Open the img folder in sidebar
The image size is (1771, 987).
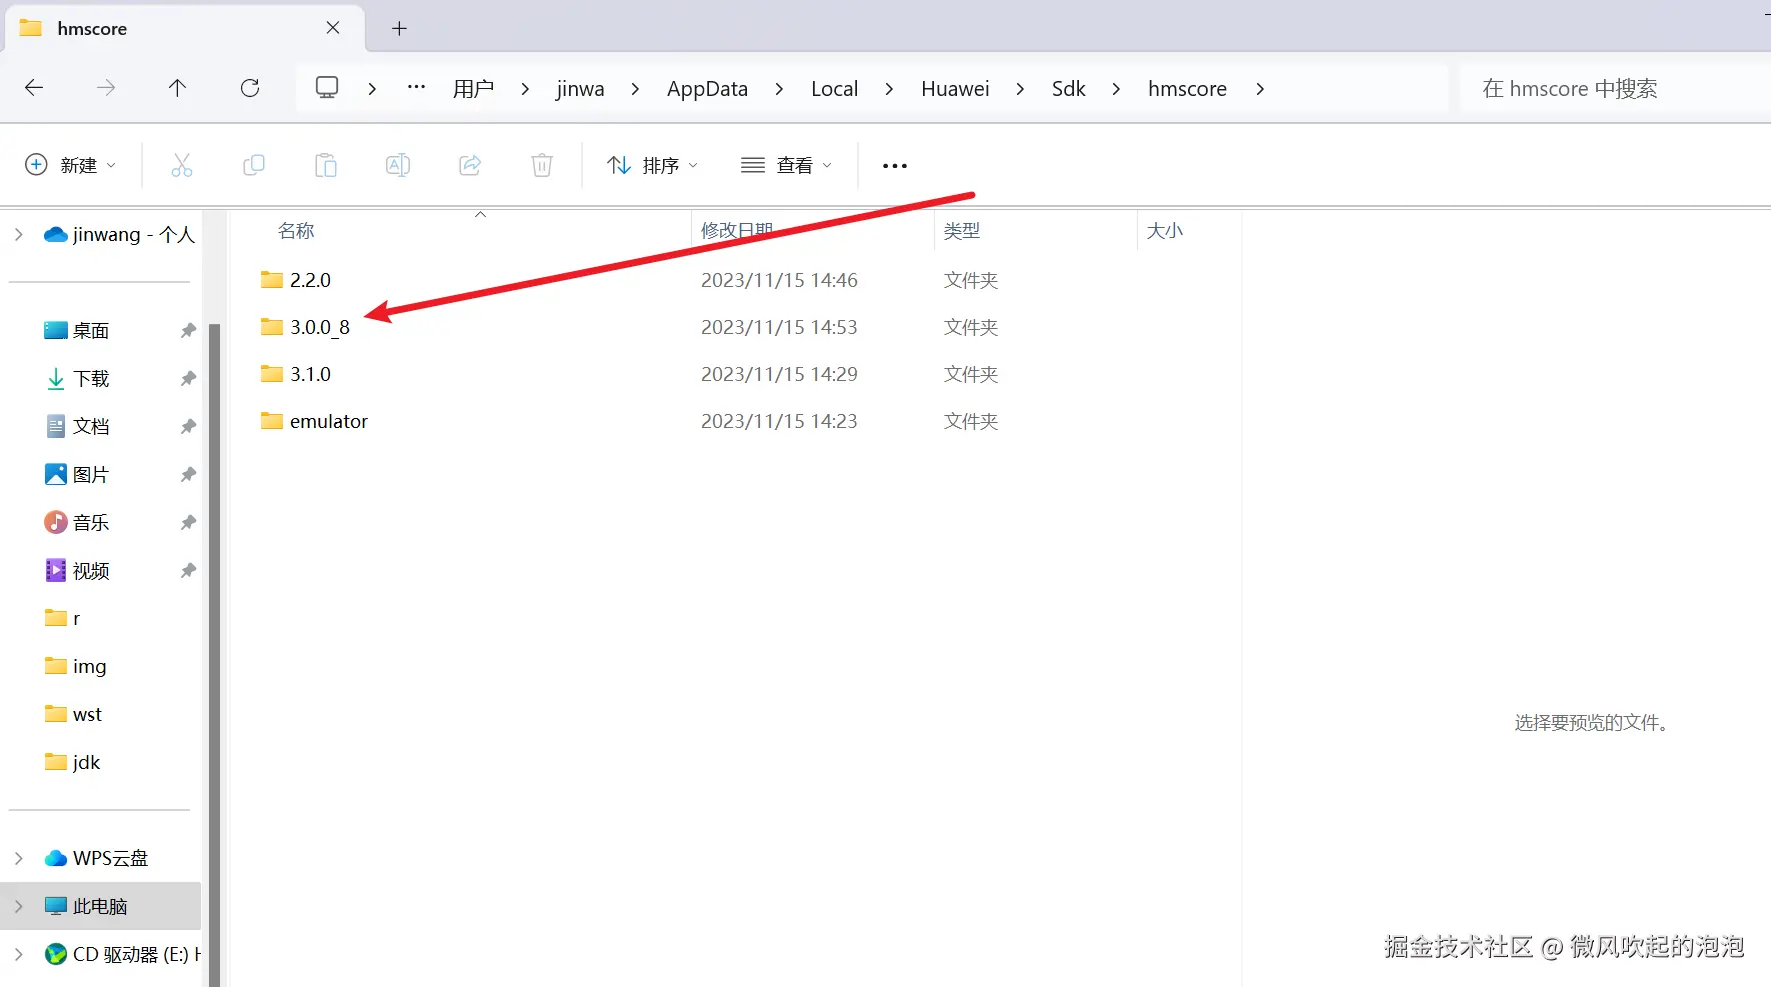tap(75, 666)
